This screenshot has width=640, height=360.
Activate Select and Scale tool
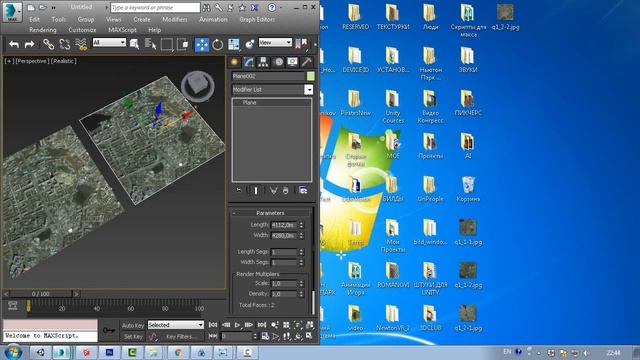233,44
